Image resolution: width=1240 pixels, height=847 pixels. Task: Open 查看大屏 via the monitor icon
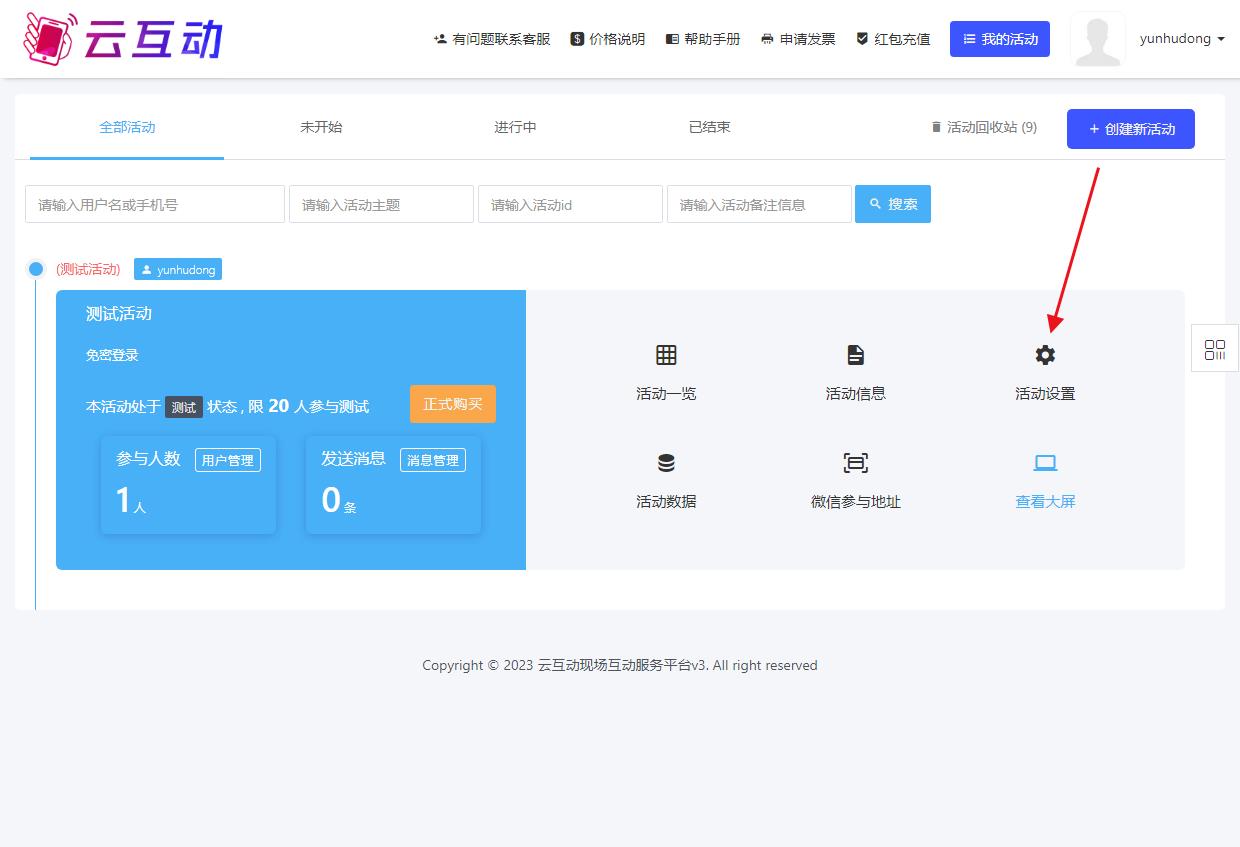point(1044,463)
